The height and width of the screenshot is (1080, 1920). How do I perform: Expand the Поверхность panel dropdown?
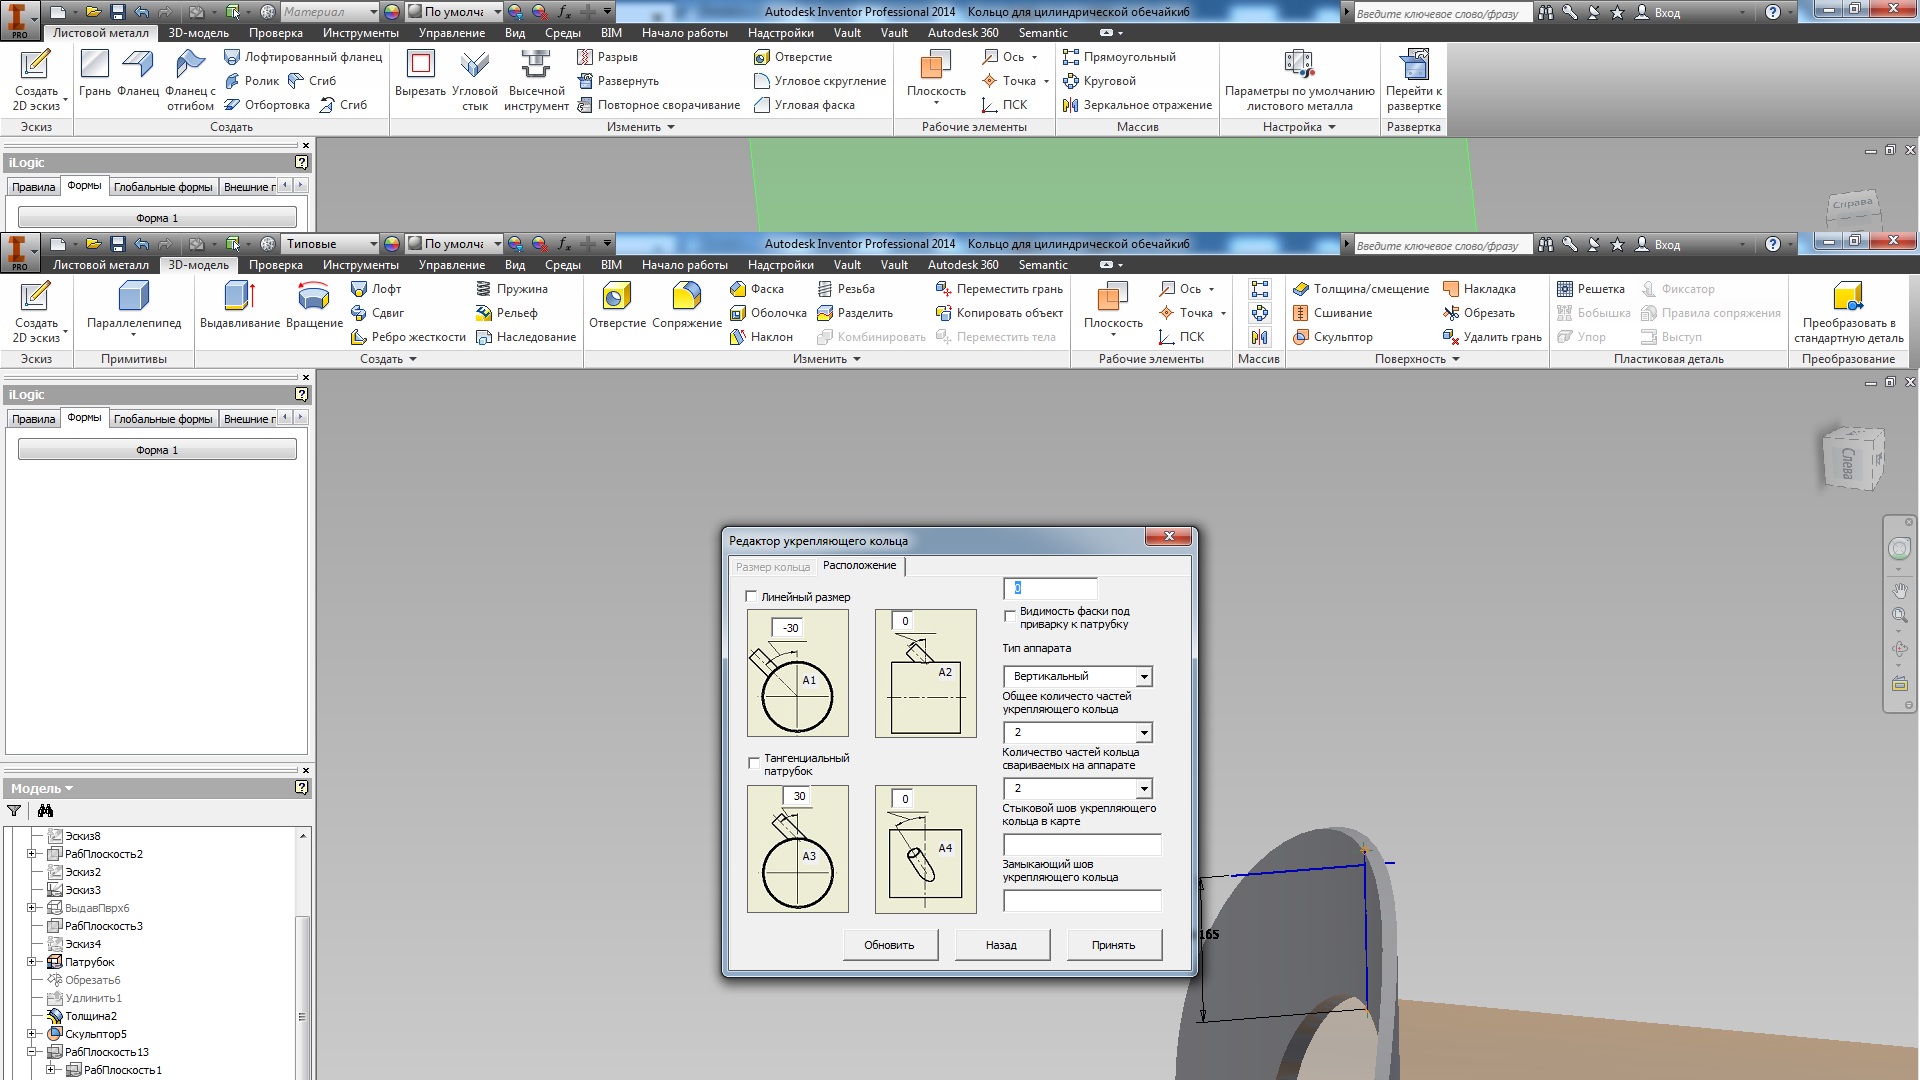[1417, 359]
